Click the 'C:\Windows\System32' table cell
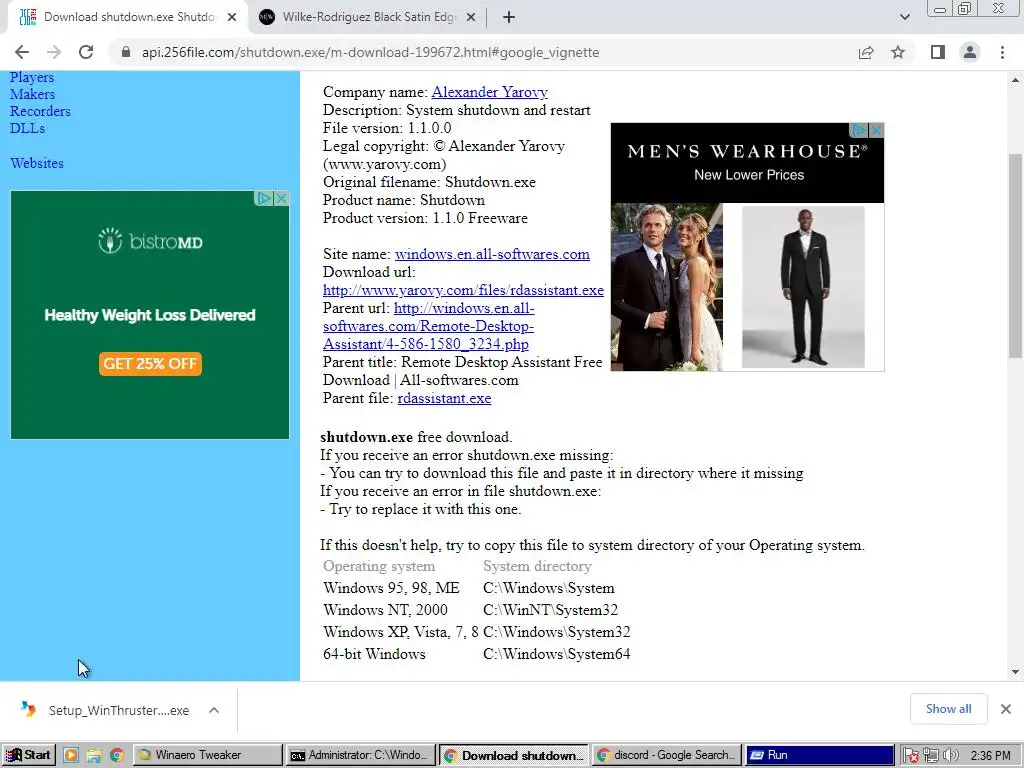The image size is (1024, 768). point(556,632)
